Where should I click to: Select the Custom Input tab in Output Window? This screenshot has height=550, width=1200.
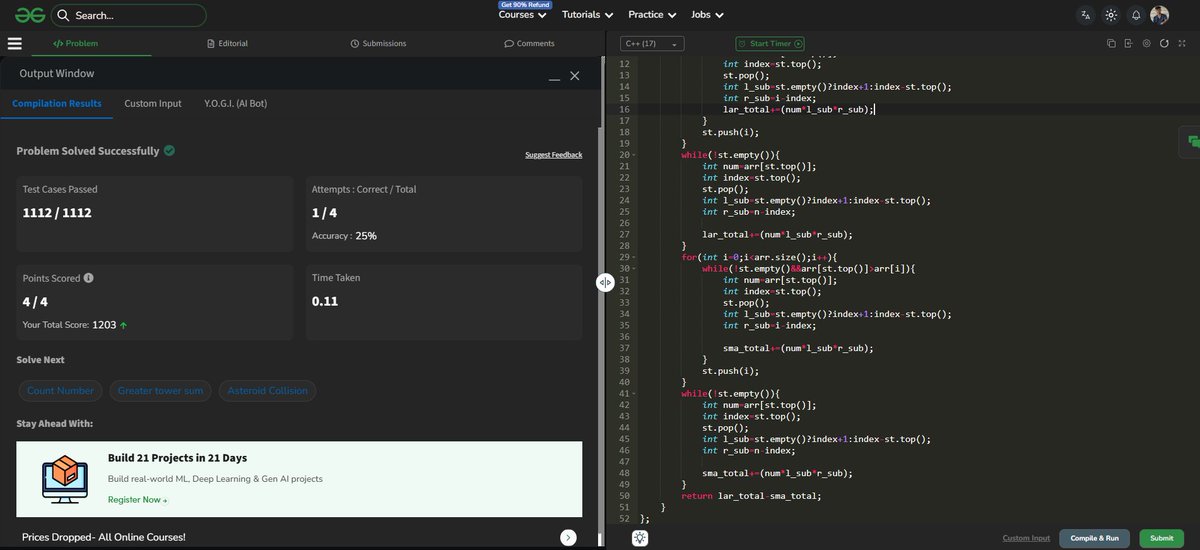point(153,103)
